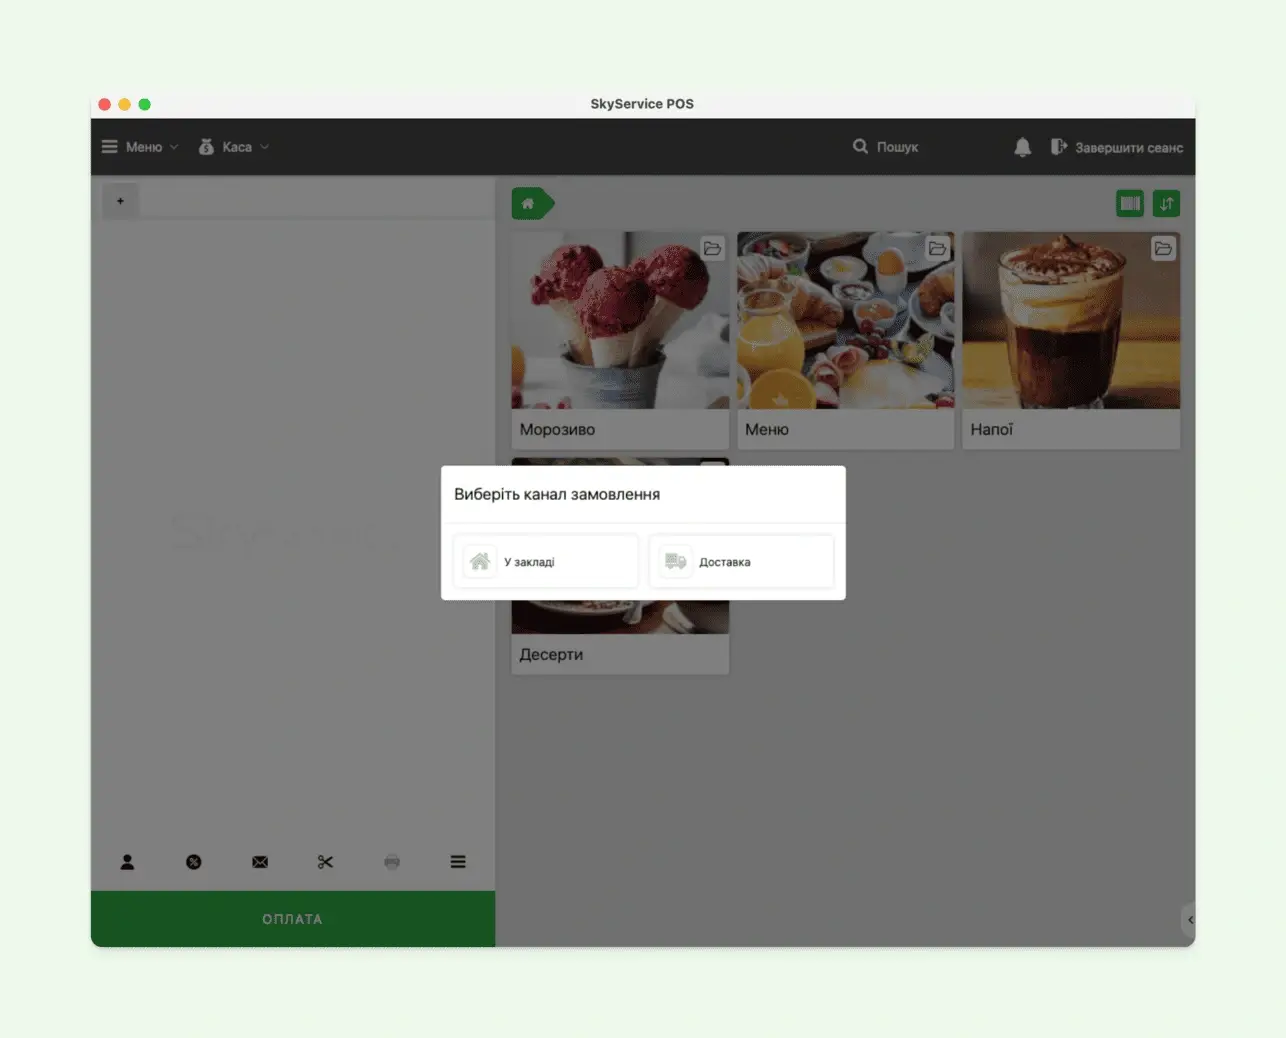Go to home category via green house icon
This screenshot has width=1286, height=1038.
point(530,204)
